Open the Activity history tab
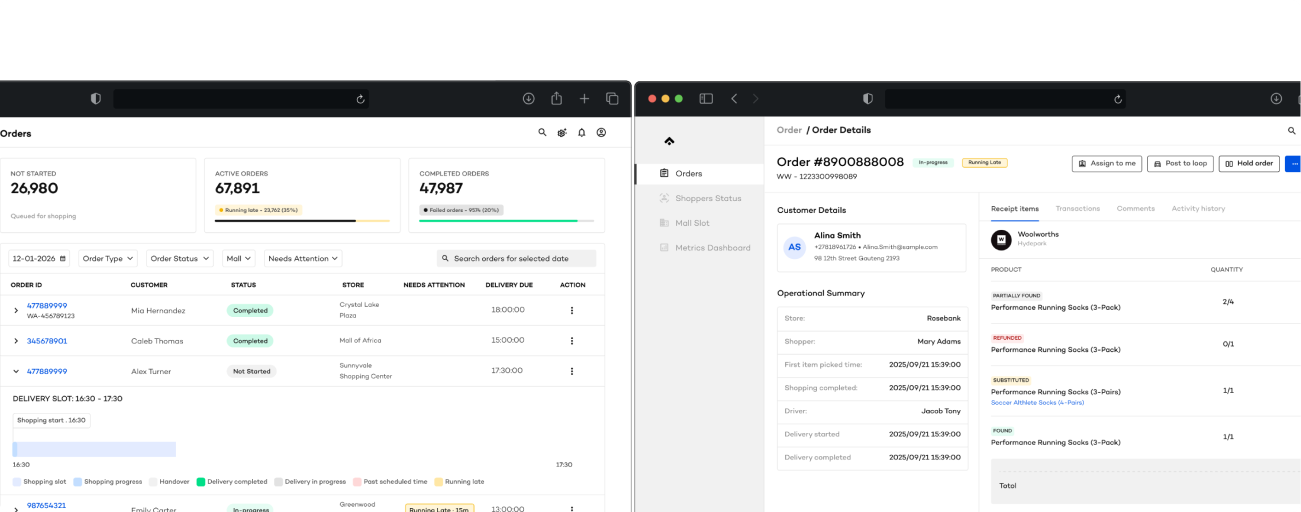 click(x=1198, y=208)
